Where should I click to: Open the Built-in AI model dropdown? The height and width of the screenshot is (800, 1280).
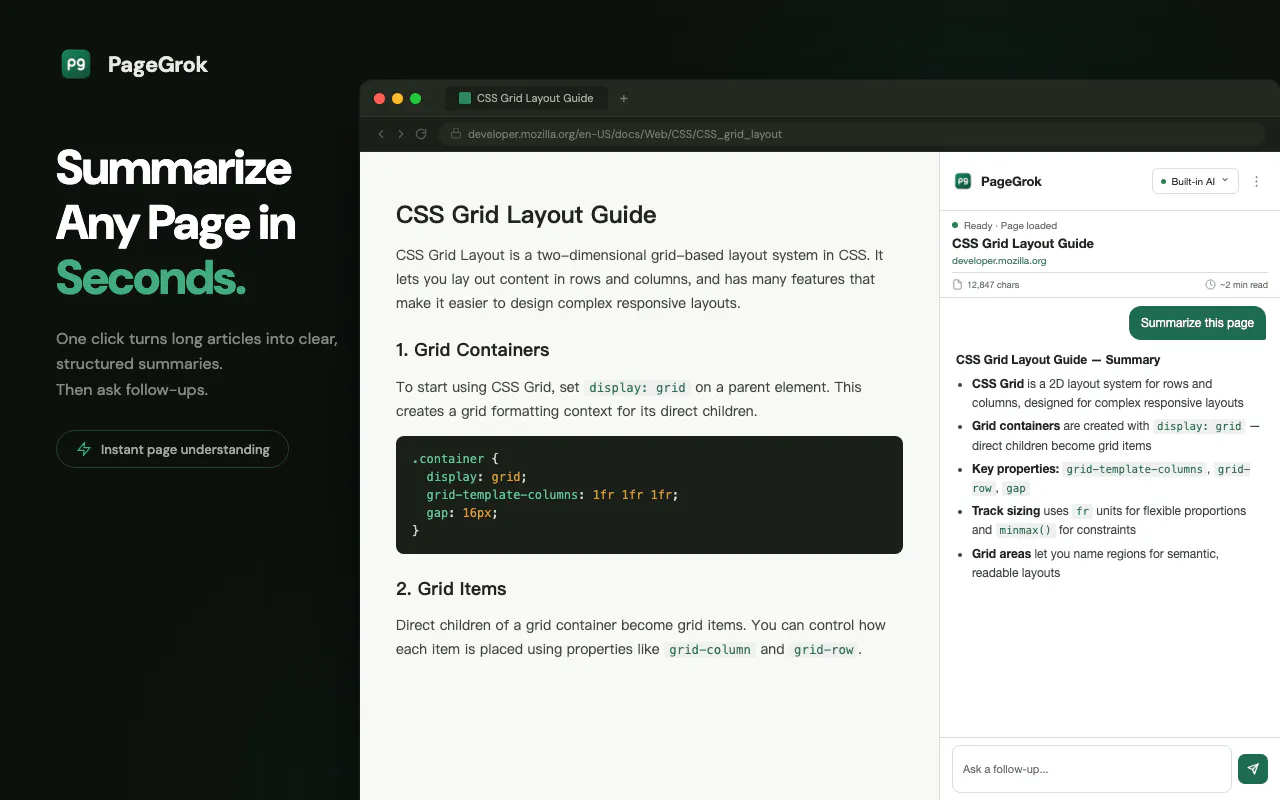click(1195, 181)
